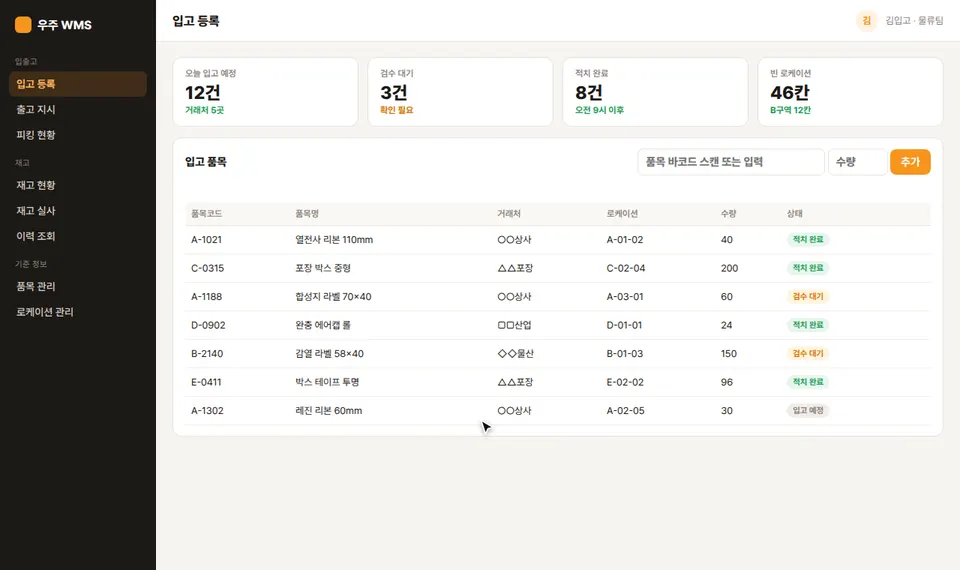Click the 품목명 column header
This screenshot has height=570, width=960.
pyautogui.click(x=307, y=214)
